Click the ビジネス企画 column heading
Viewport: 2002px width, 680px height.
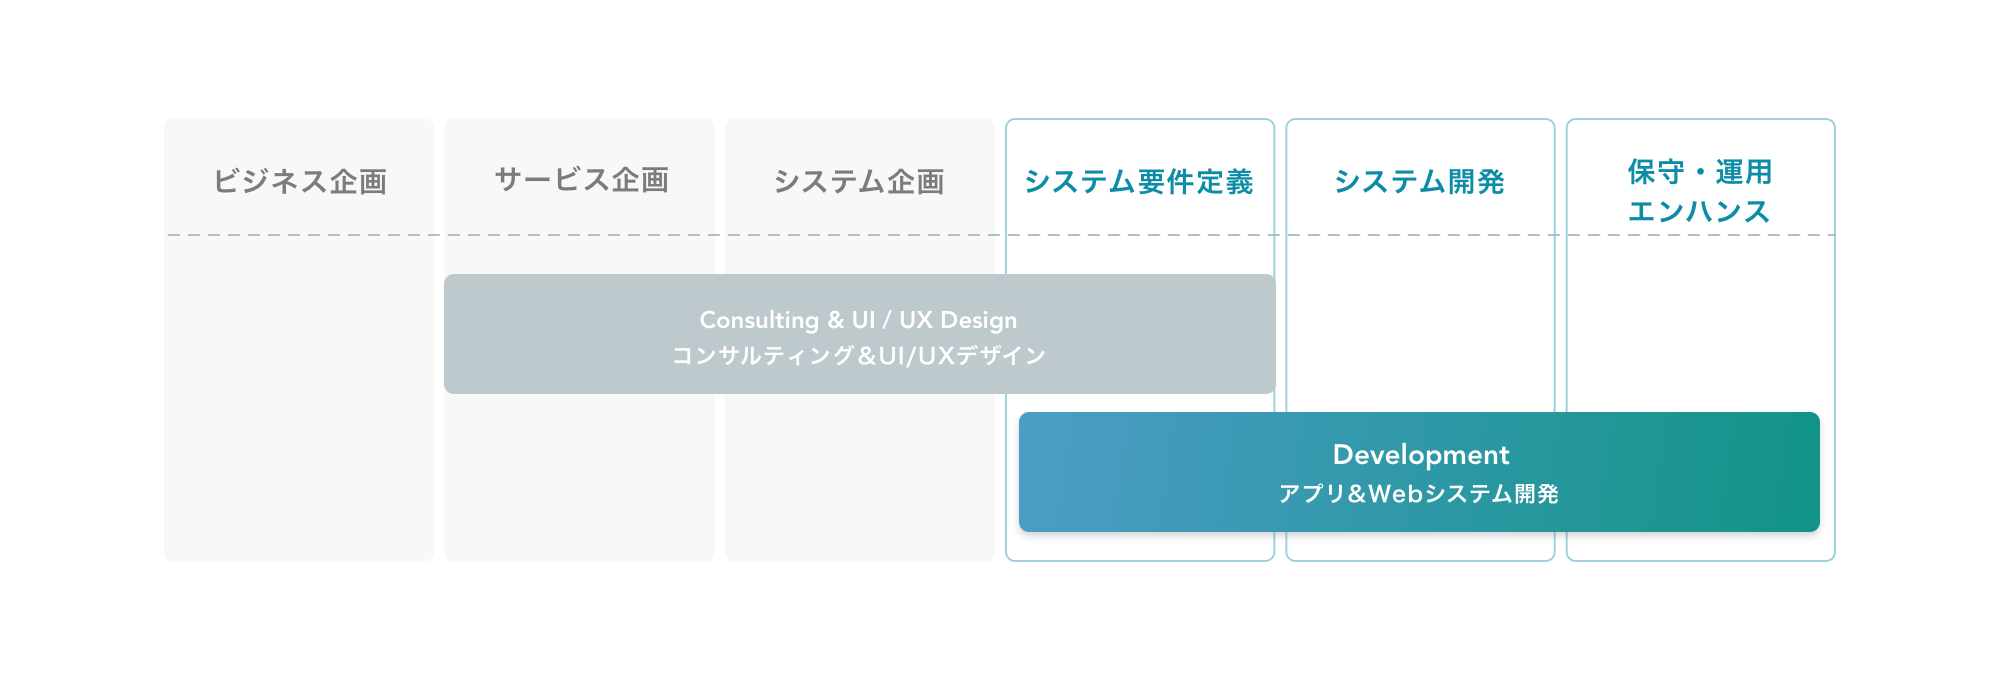(x=300, y=181)
